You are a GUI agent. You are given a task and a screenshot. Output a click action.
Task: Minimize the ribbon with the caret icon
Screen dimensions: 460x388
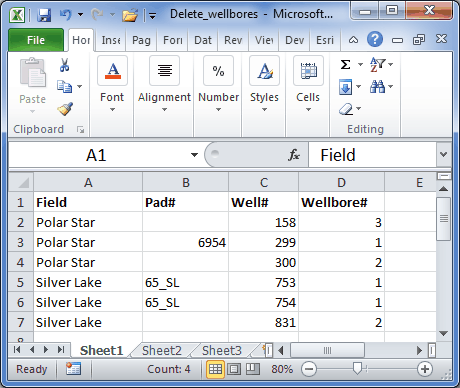[353, 40]
